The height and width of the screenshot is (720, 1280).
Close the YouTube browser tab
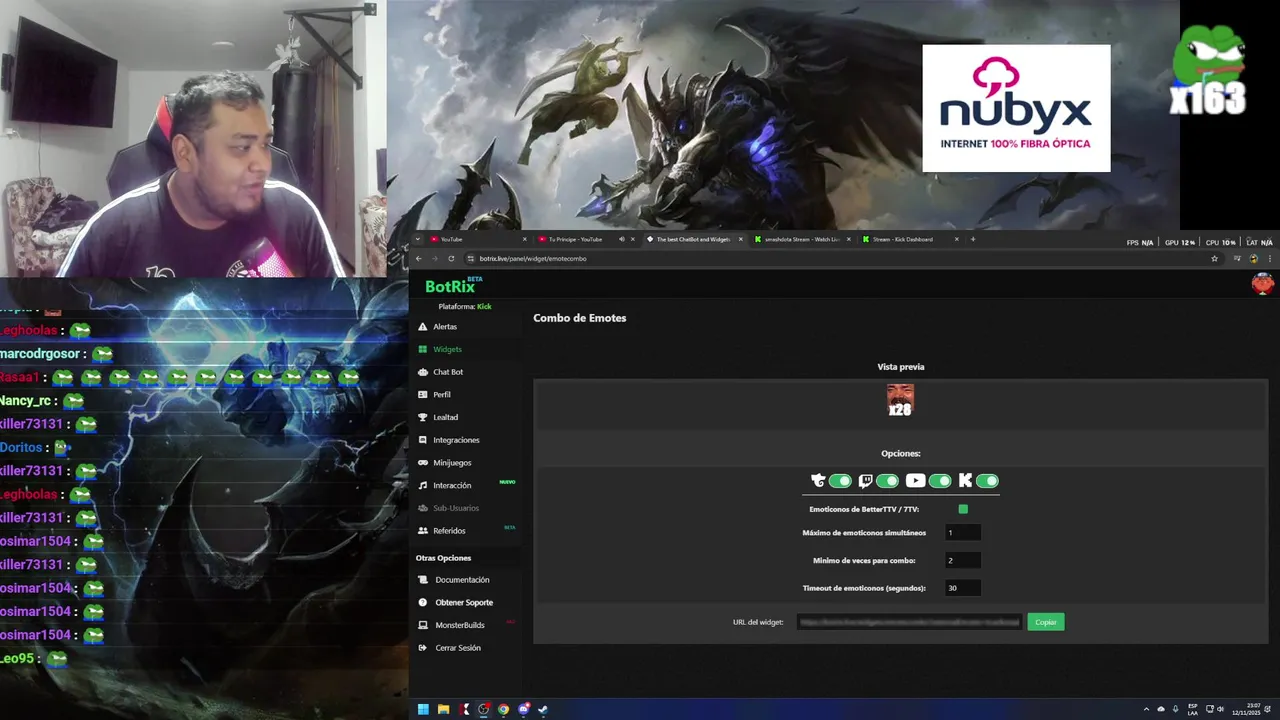[524, 239]
